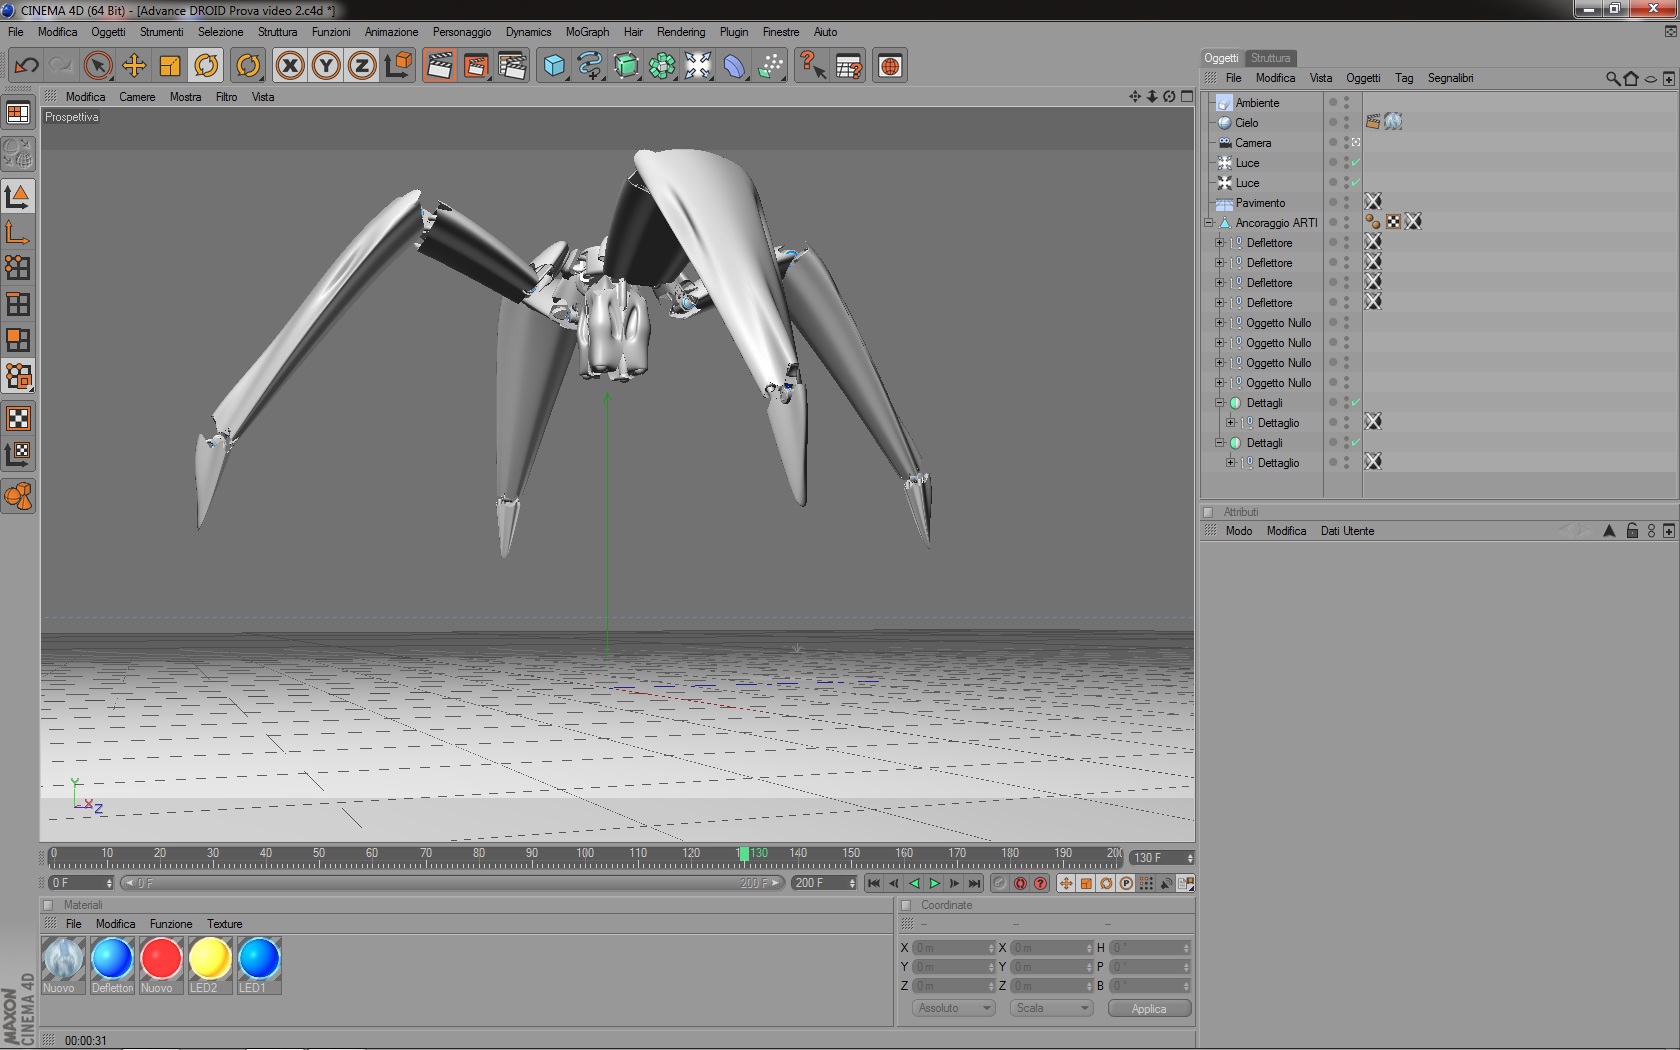Click the Render in Picture Viewer icon

point(476,66)
